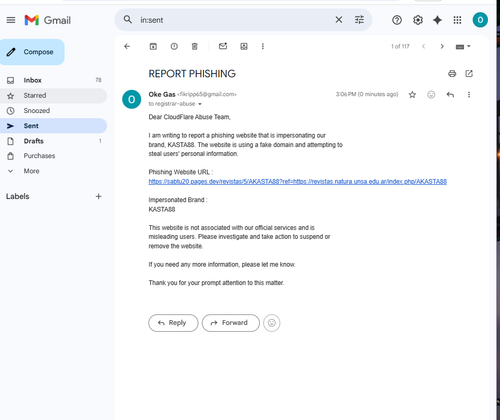
Task: Open the phishing website URL link
Action: (297, 182)
